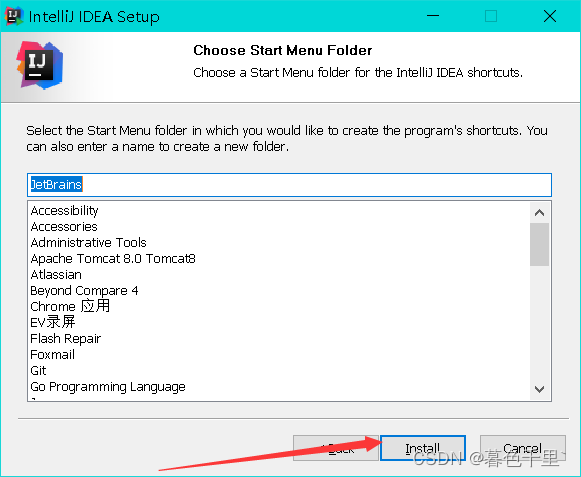This screenshot has height=477, width=581.
Task: Choose Administrative Tools folder
Action: pyautogui.click(x=89, y=242)
